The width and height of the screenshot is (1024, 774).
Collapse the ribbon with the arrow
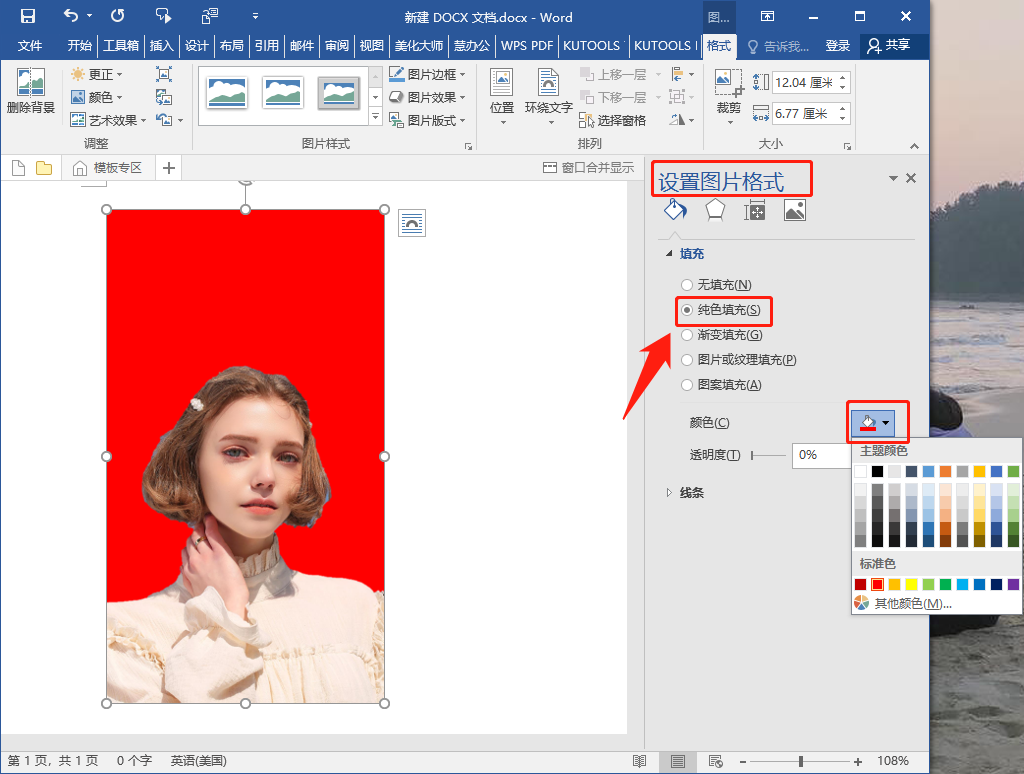coord(914,146)
